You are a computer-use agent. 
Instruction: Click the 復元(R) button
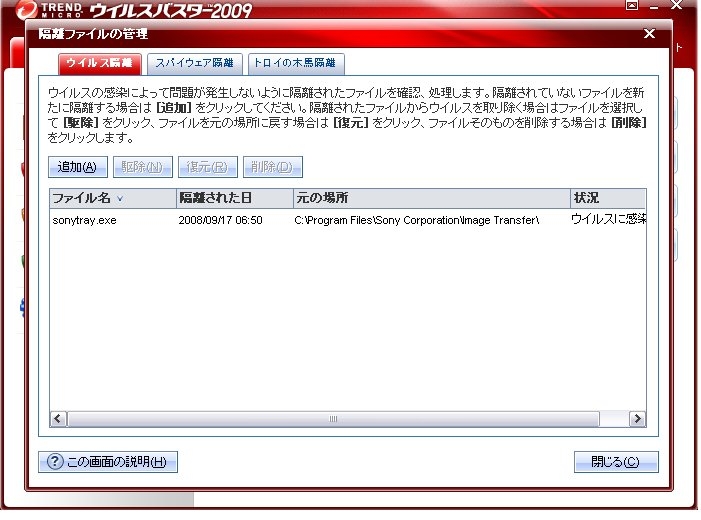207,167
